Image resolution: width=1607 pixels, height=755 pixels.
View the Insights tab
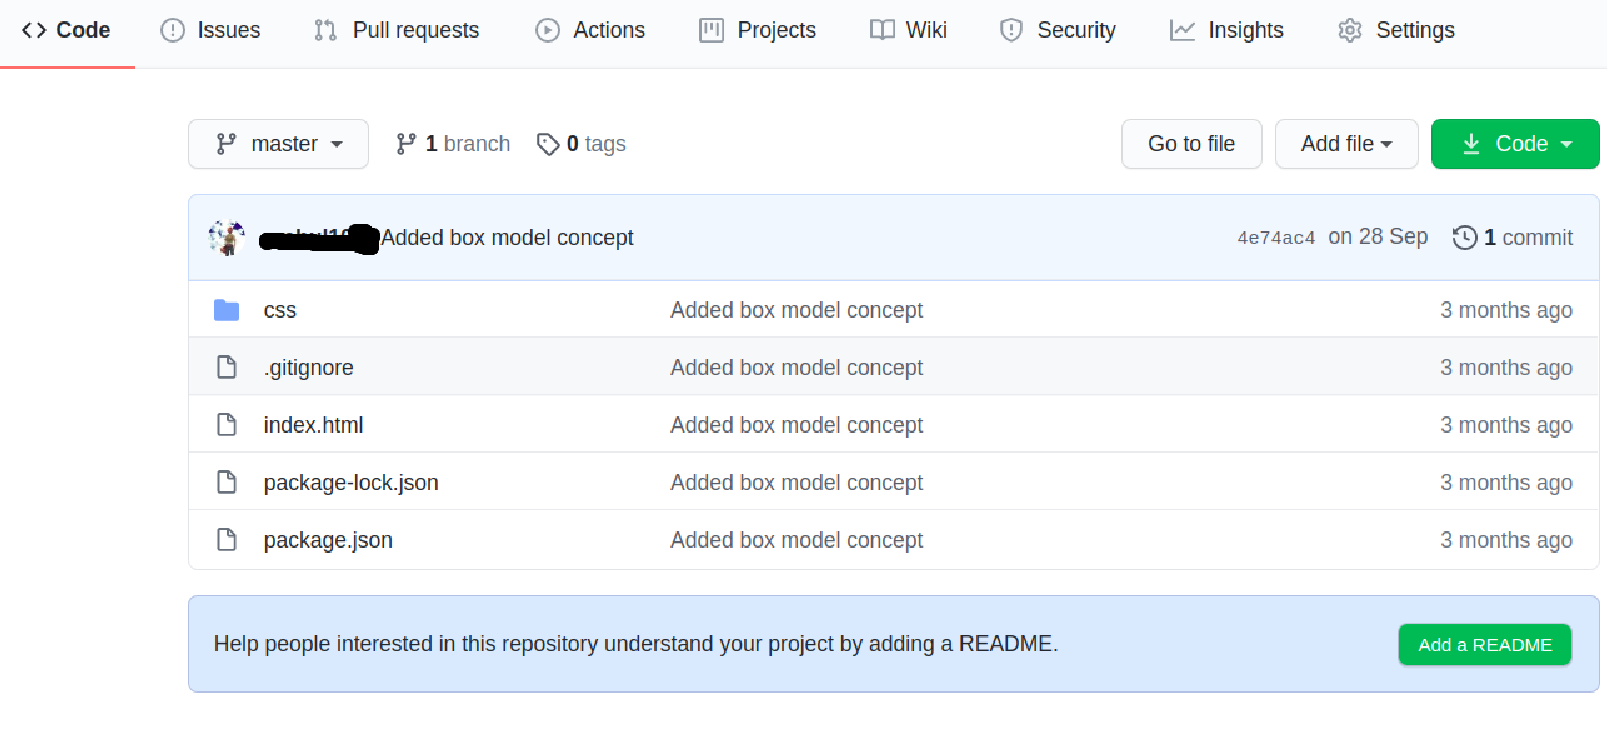coord(1227,30)
